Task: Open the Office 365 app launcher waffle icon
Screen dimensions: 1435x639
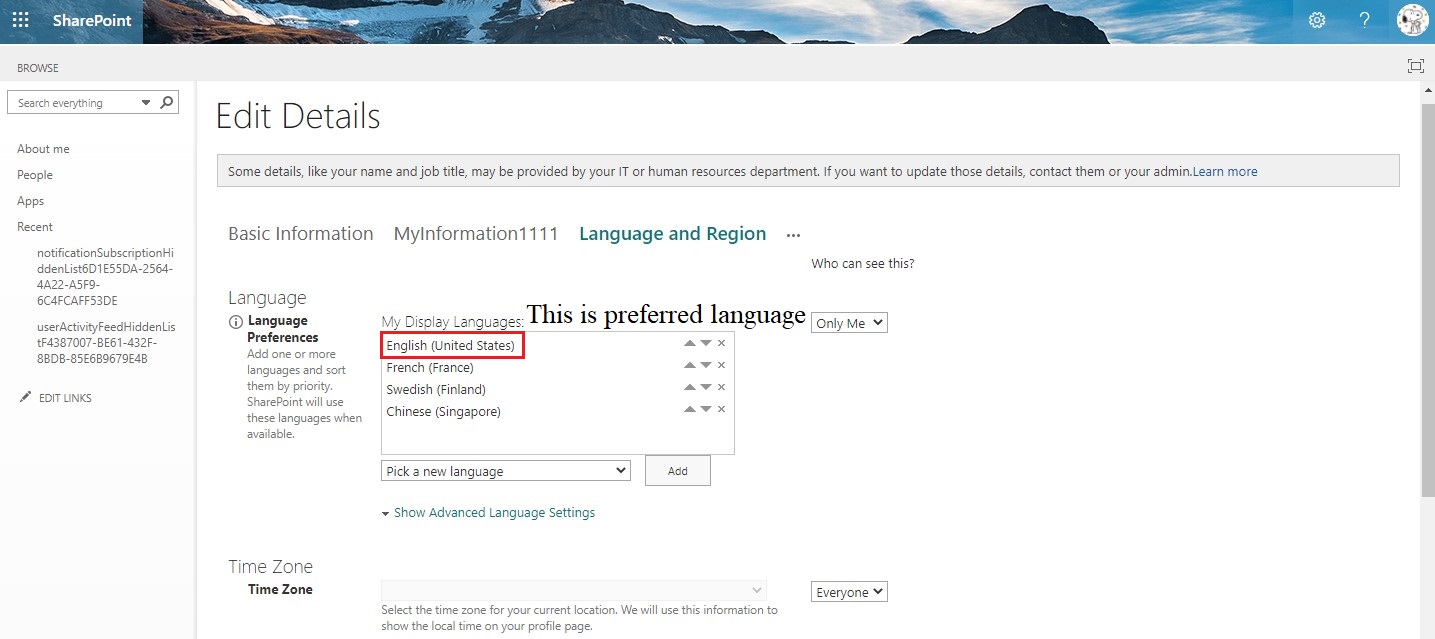Action: (20, 20)
